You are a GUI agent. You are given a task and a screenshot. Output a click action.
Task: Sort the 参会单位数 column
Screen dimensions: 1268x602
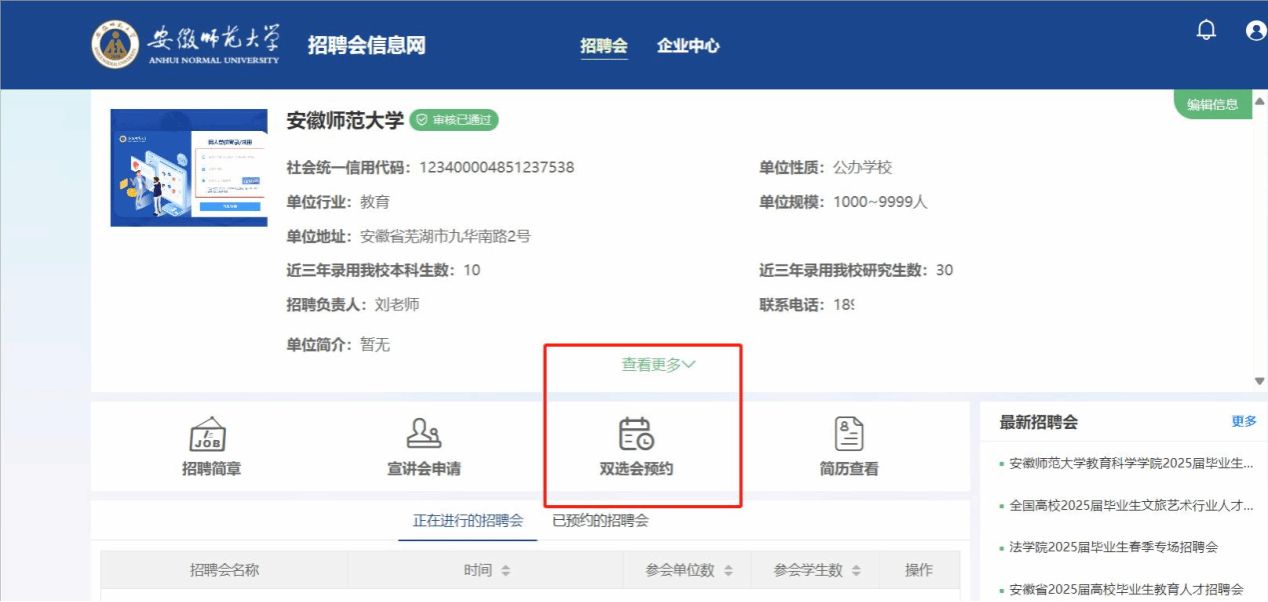point(728,570)
